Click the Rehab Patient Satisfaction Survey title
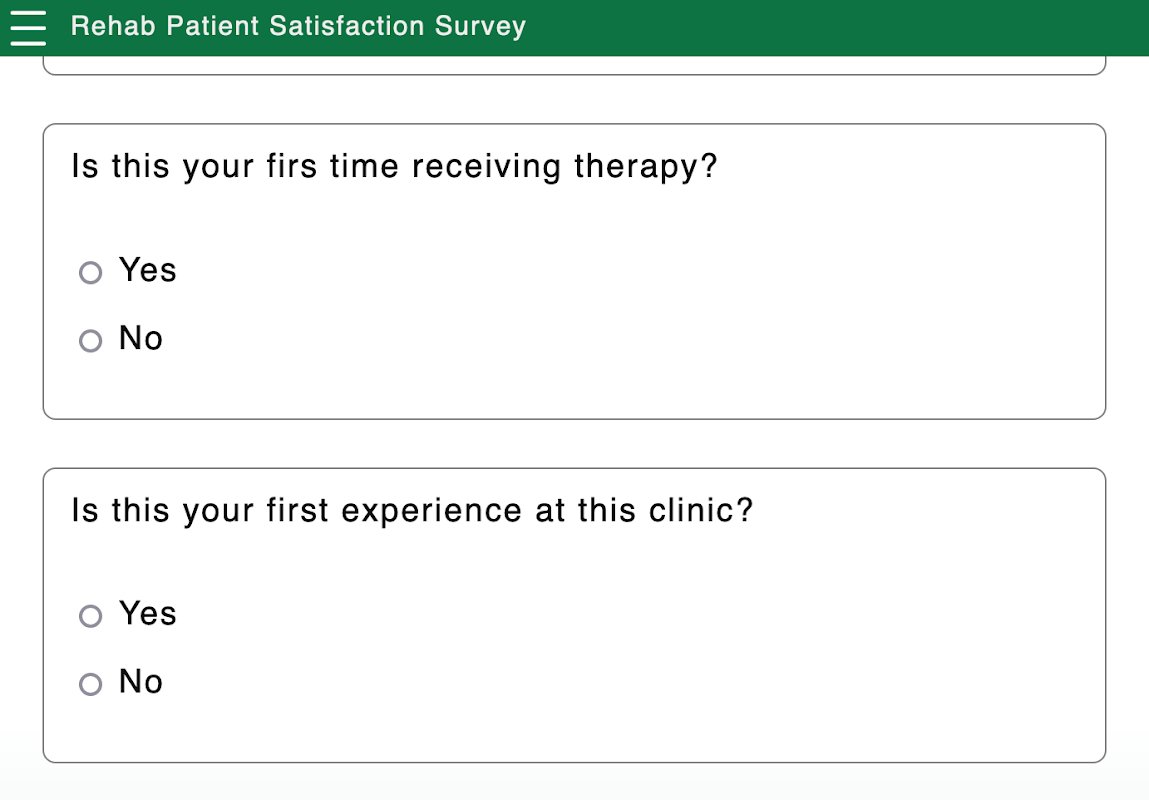This screenshot has height=800, width=1149. point(298,27)
